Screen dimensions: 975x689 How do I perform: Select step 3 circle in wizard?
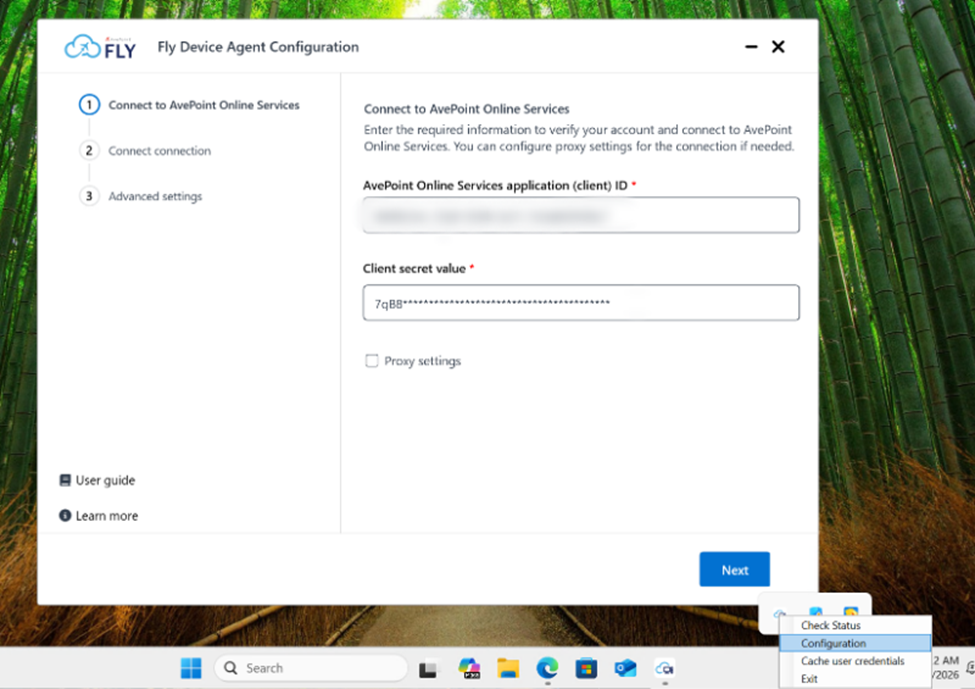coord(89,196)
